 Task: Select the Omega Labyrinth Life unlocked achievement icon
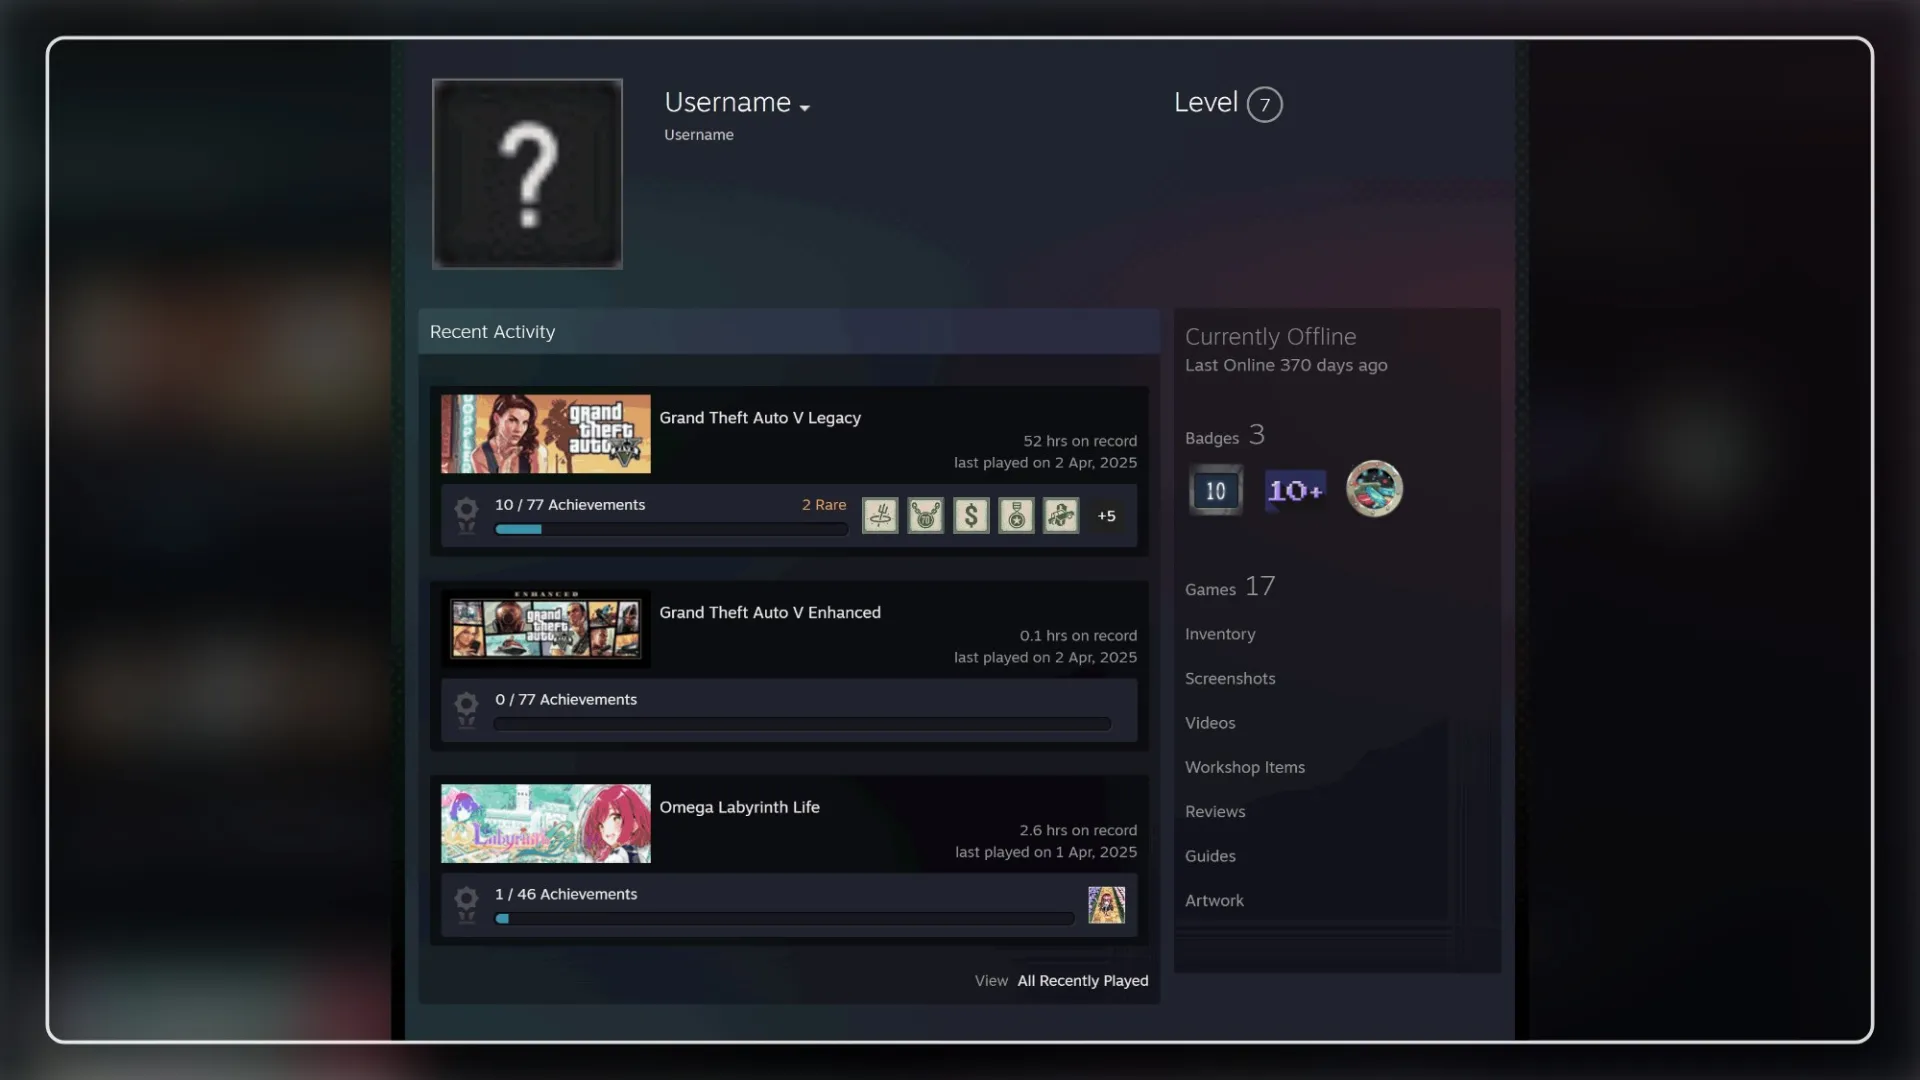click(x=1106, y=905)
